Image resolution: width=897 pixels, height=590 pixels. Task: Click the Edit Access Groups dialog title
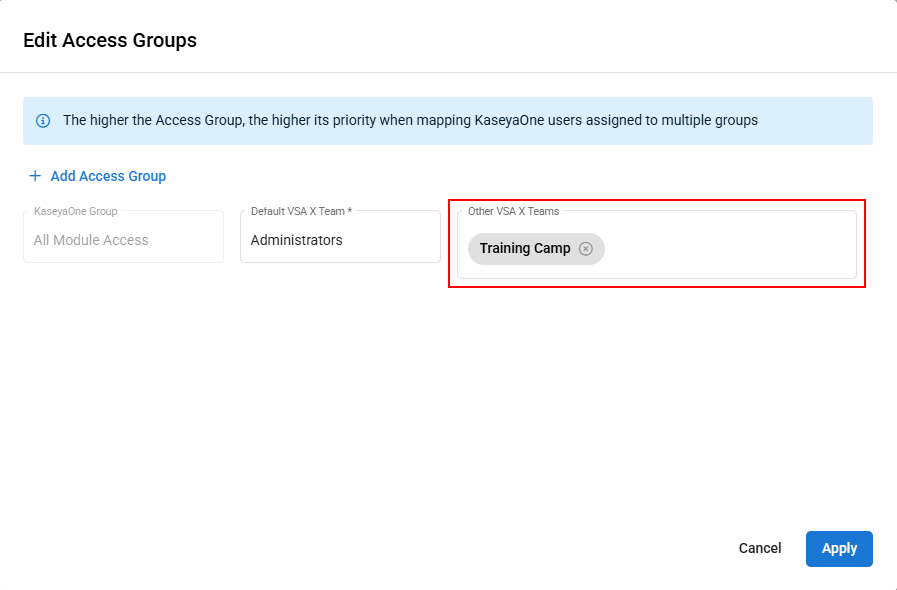pyautogui.click(x=110, y=41)
